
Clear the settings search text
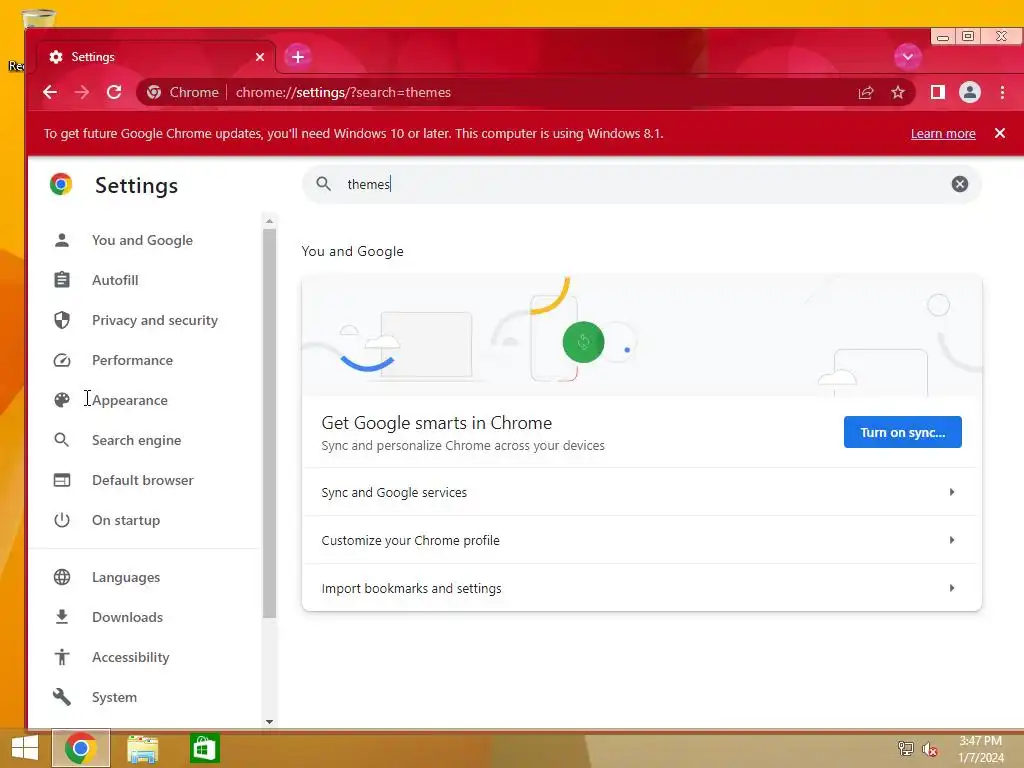pos(959,184)
